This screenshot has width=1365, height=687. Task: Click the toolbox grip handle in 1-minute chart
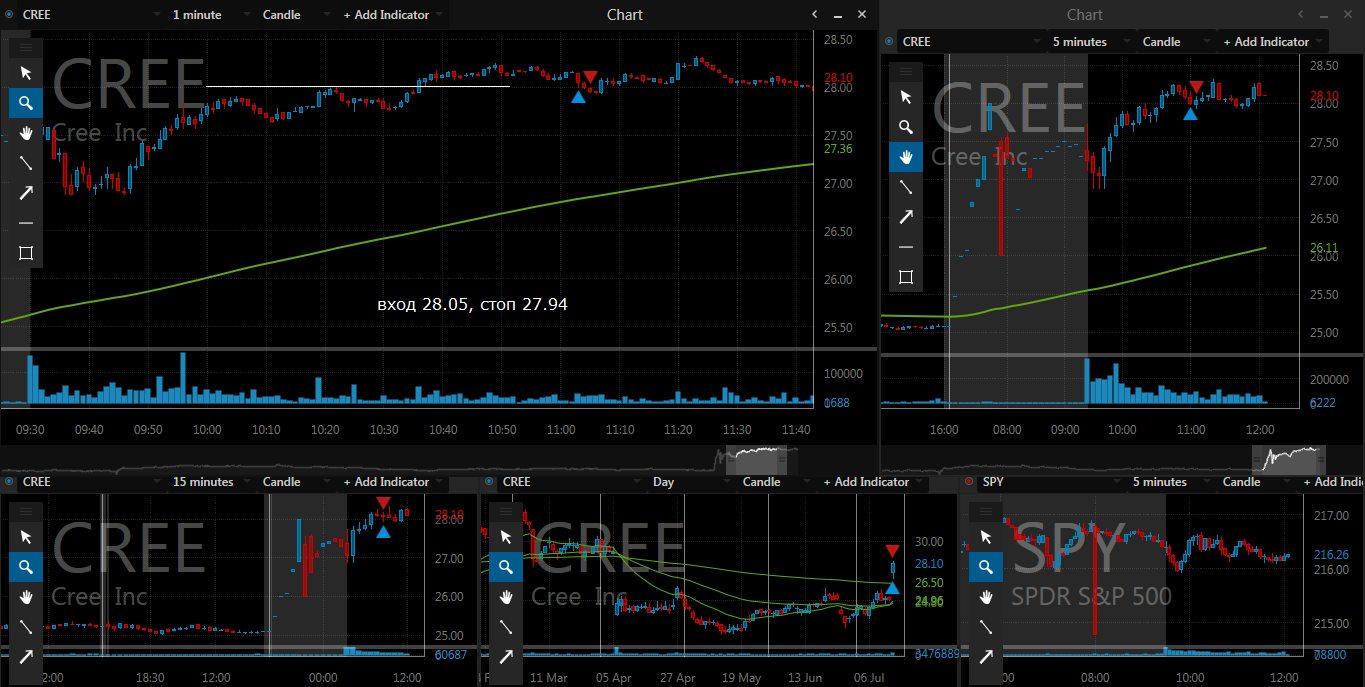(26, 47)
